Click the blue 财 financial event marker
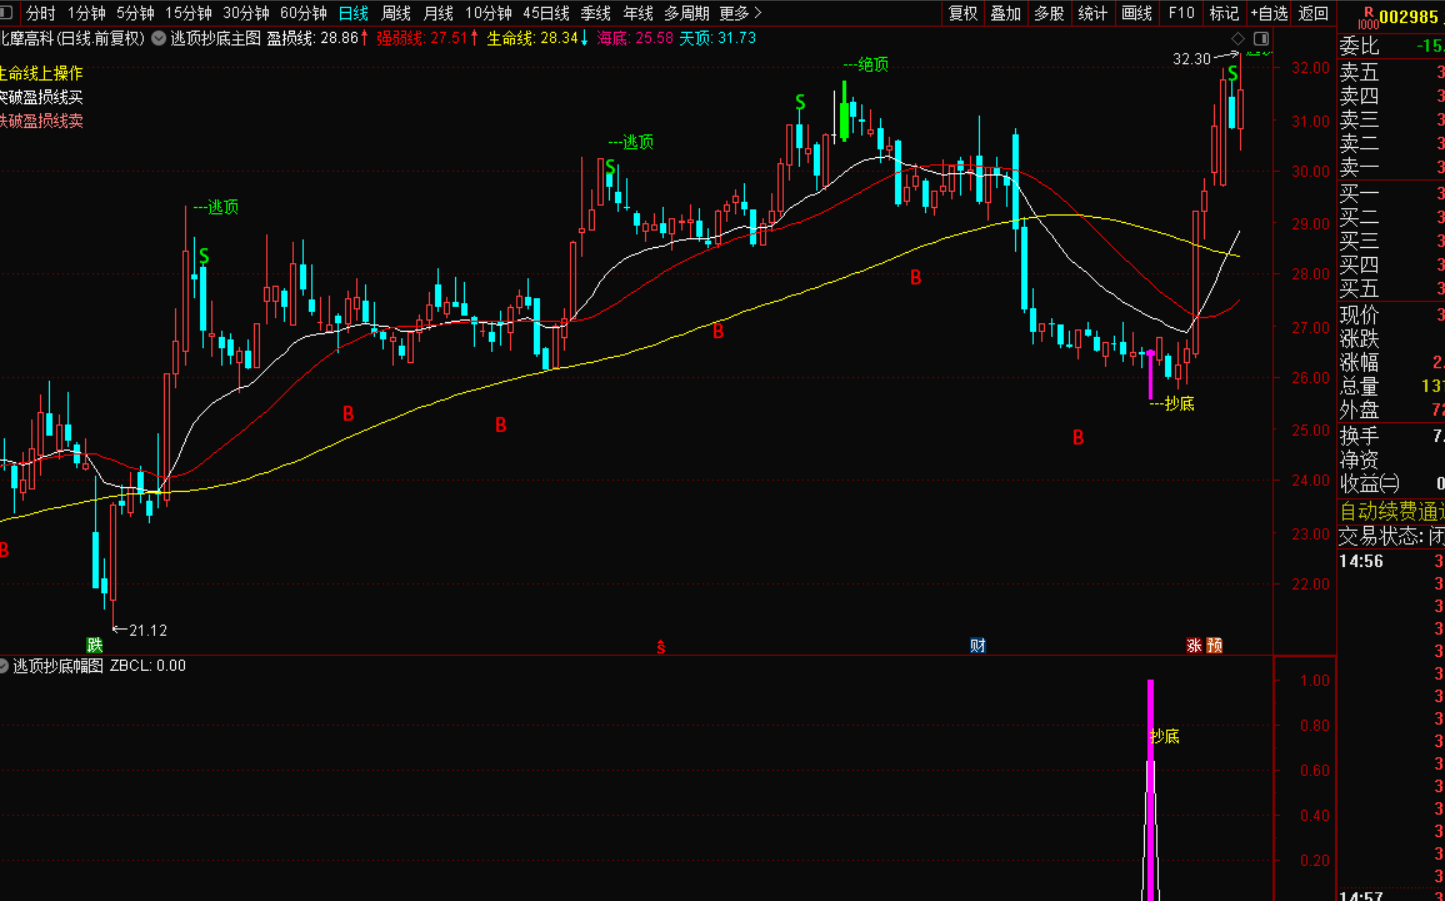This screenshot has height=901, width=1445. [x=978, y=645]
